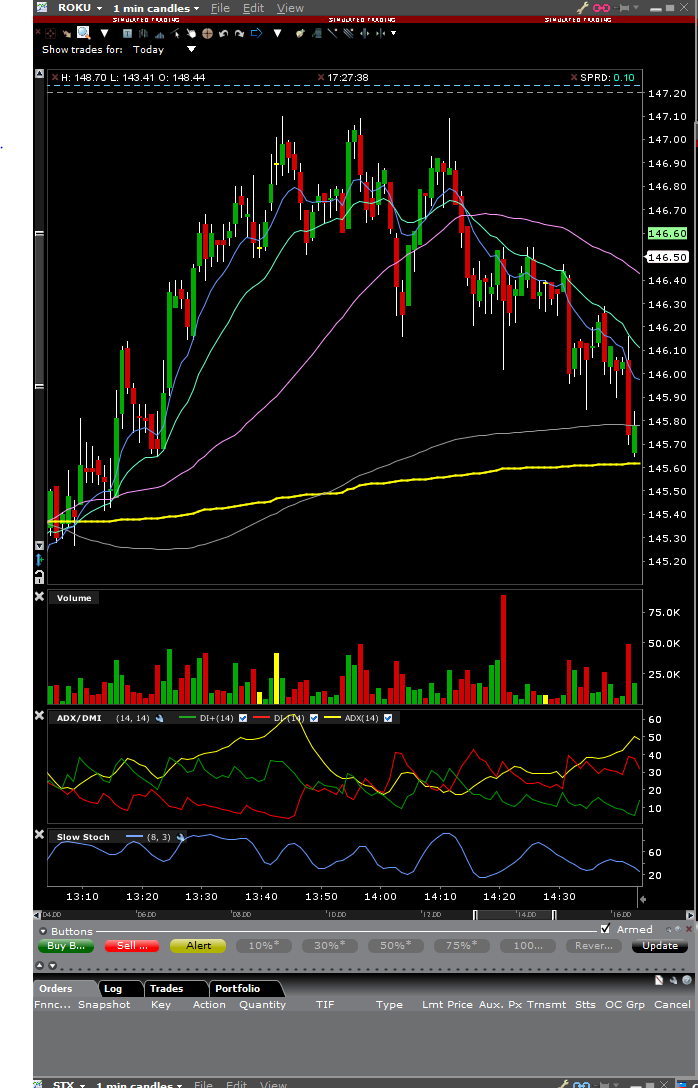Toggle the DI+(14) line checkbox
The height and width of the screenshot is (1088, 698).
pyautogui.click(x=243, y=718)
